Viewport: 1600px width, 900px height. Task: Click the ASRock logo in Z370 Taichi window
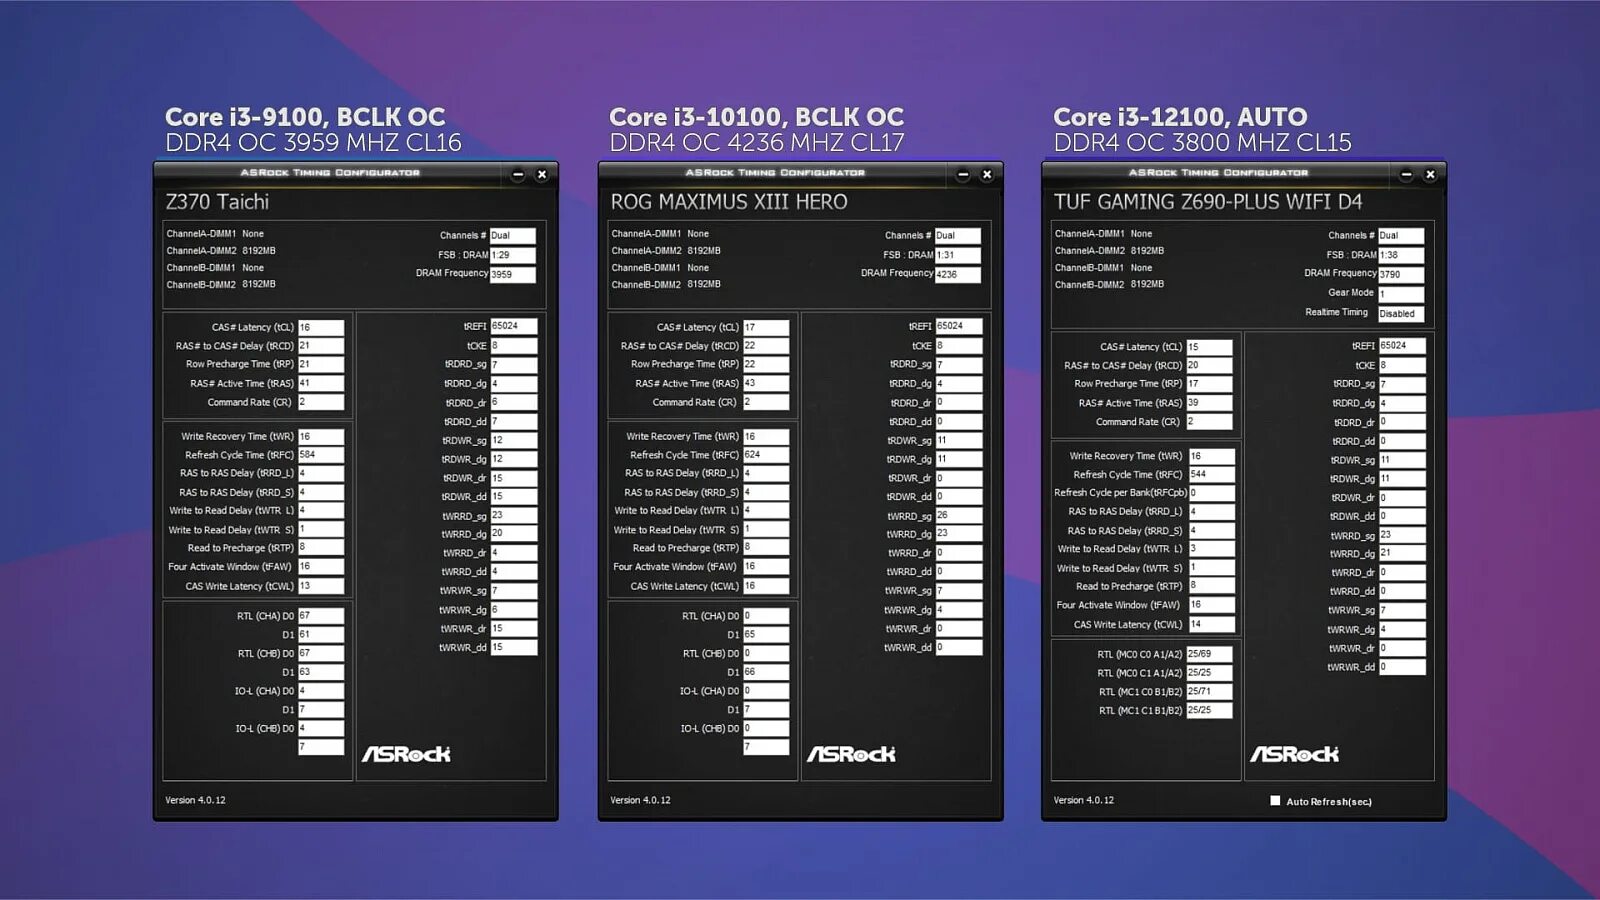[406, 754]
